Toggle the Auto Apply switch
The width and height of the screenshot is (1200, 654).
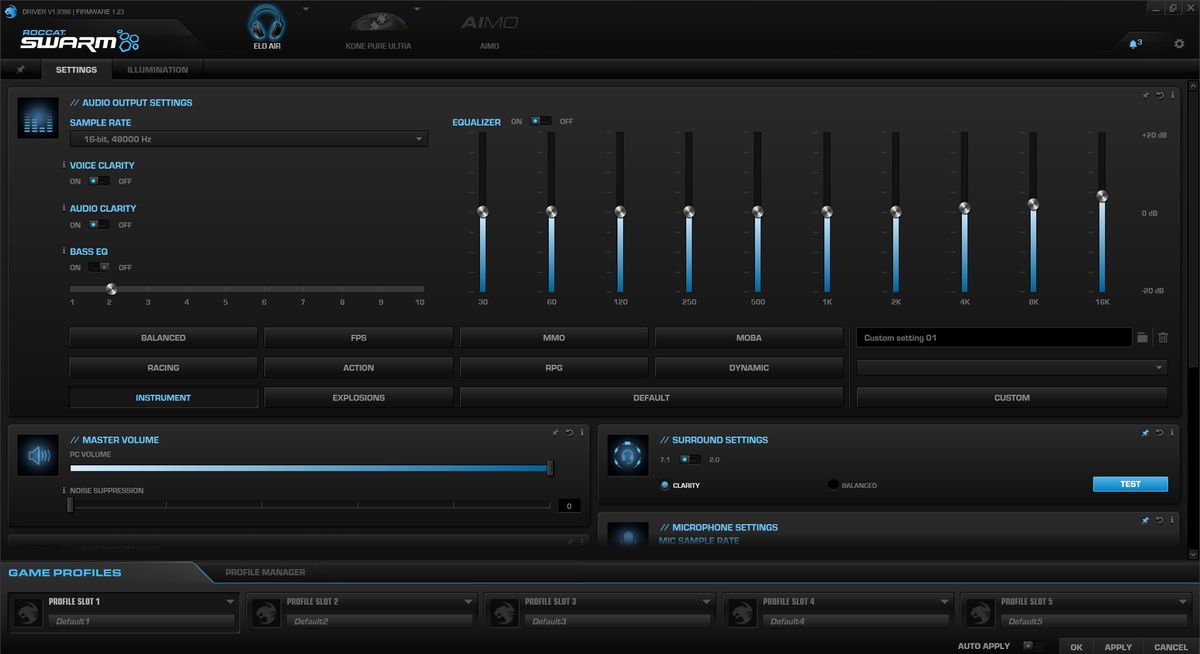pos(1034,646)
